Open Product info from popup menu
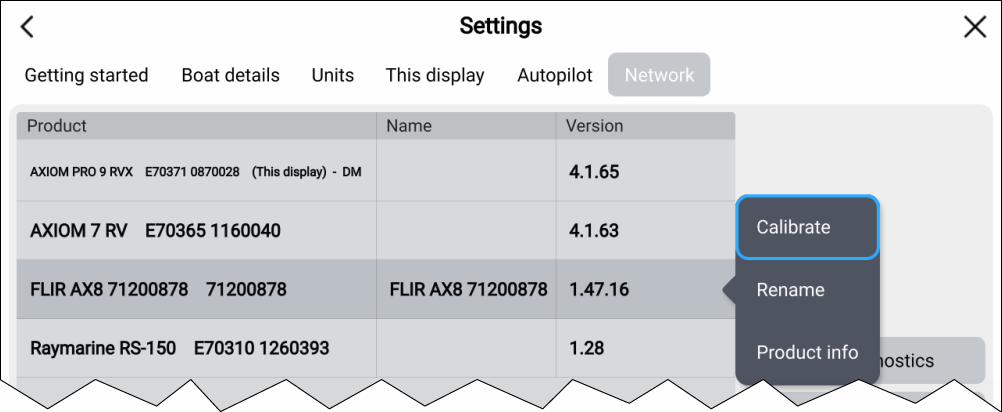1002x412 pixels. click(x=807, y=352)
